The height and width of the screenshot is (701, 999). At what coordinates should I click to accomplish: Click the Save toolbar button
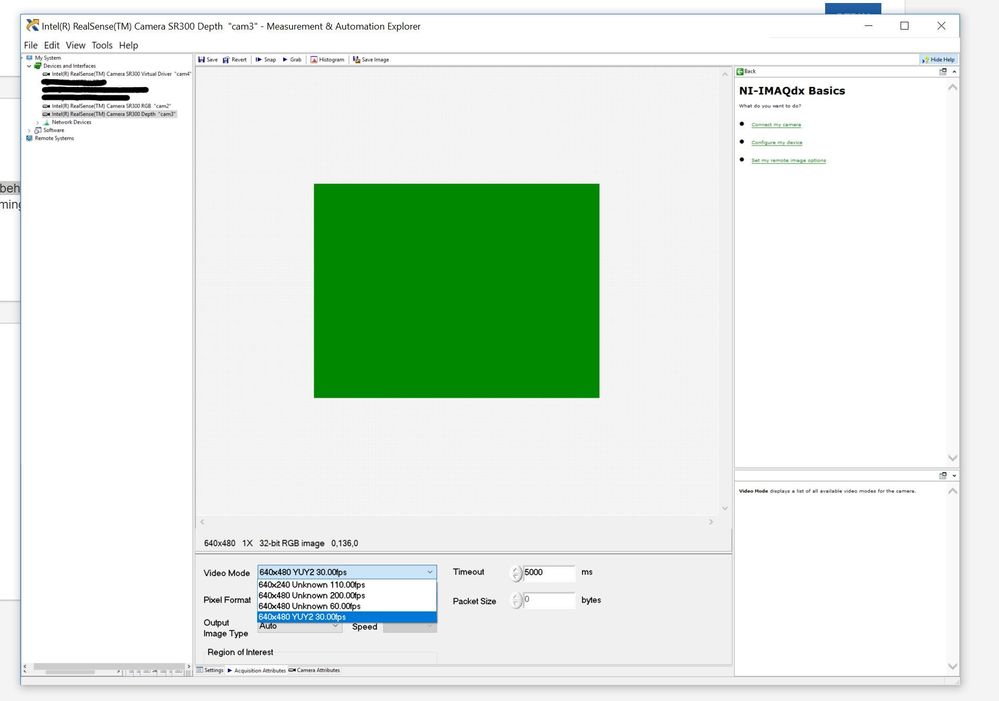[208, 59]
